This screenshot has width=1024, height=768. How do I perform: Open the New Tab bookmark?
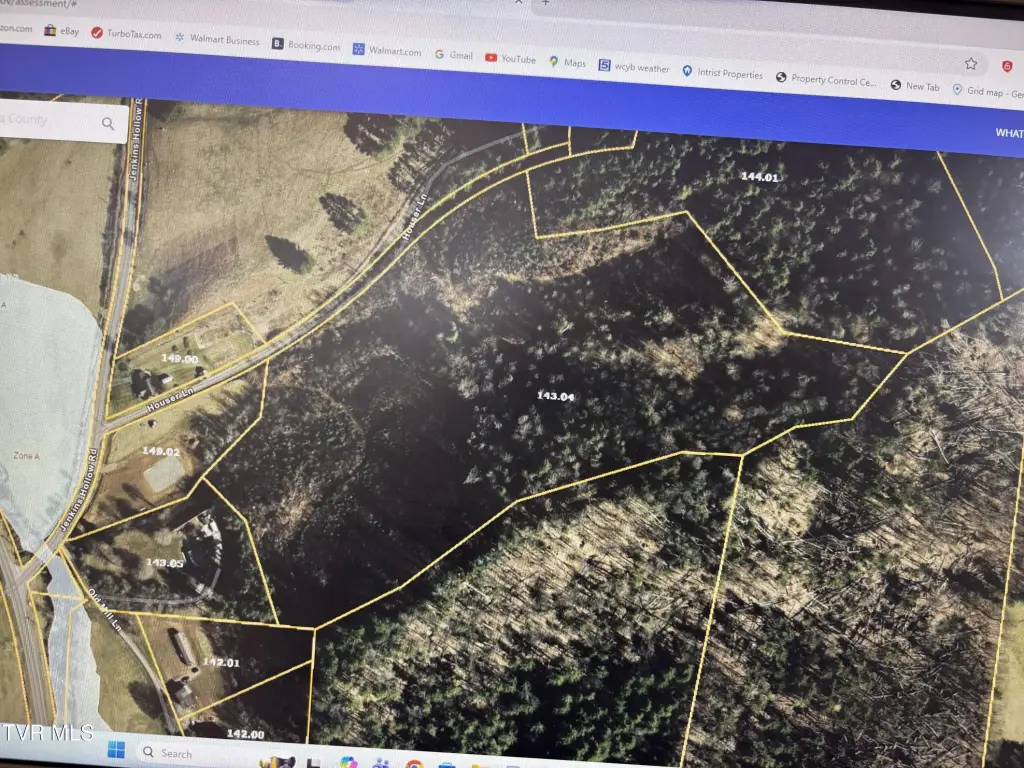tap(915, 86)
